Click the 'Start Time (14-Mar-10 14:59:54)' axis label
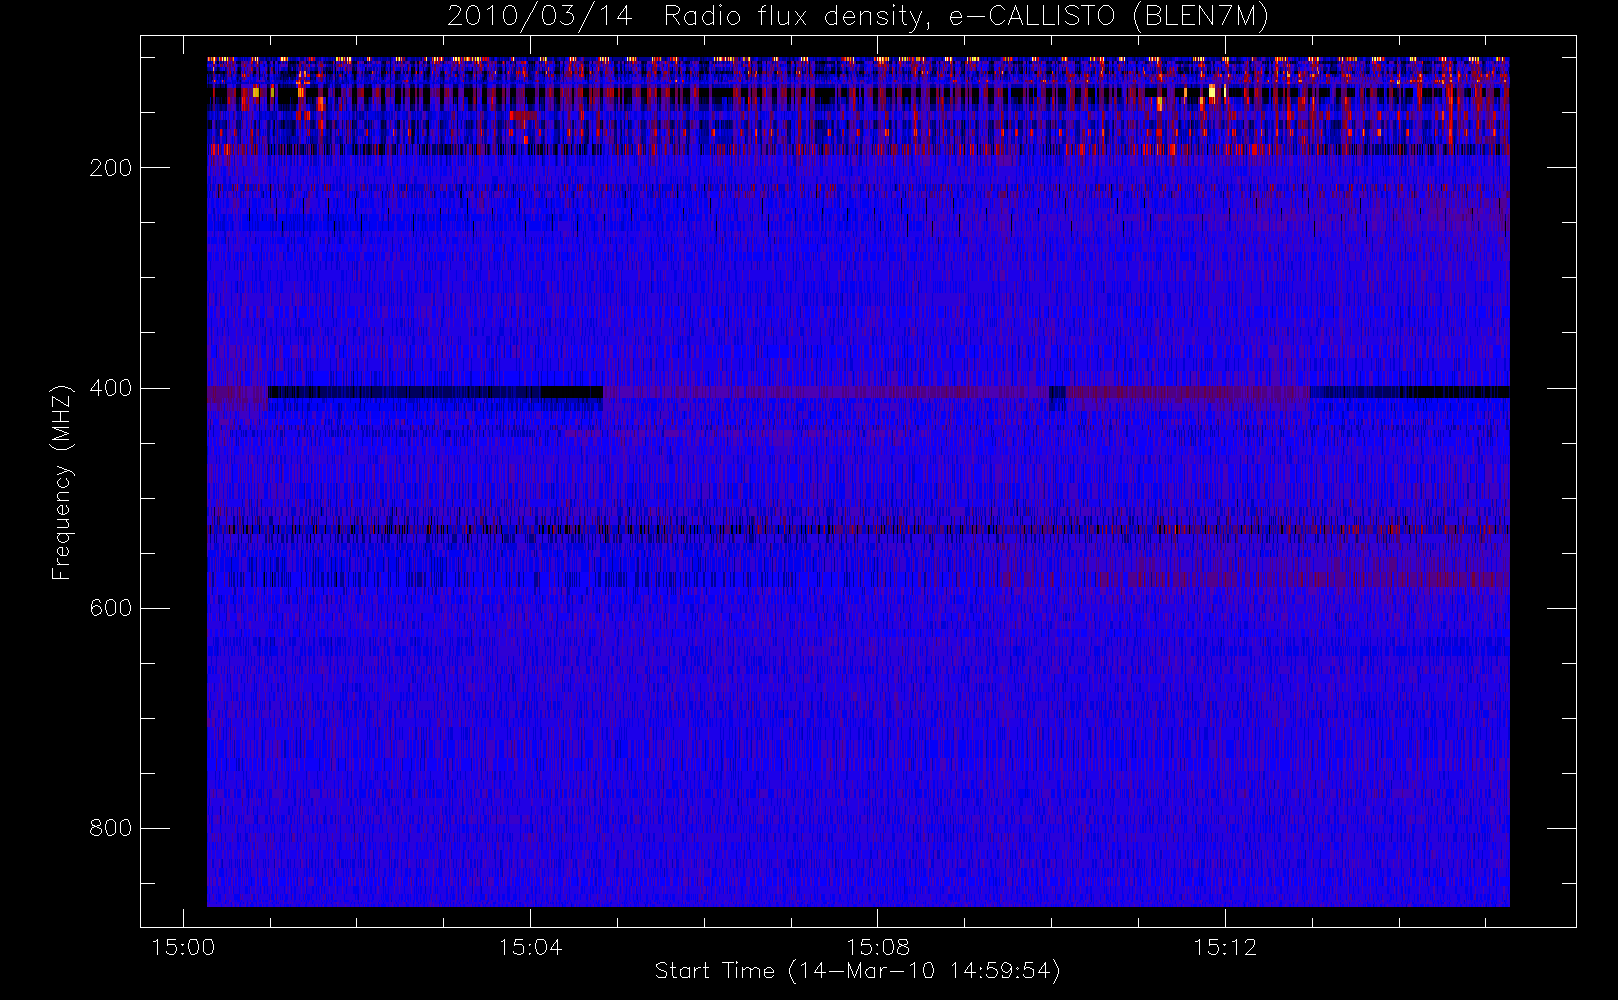Viewport: 1618px width, 1000px height. pos(857,971)
